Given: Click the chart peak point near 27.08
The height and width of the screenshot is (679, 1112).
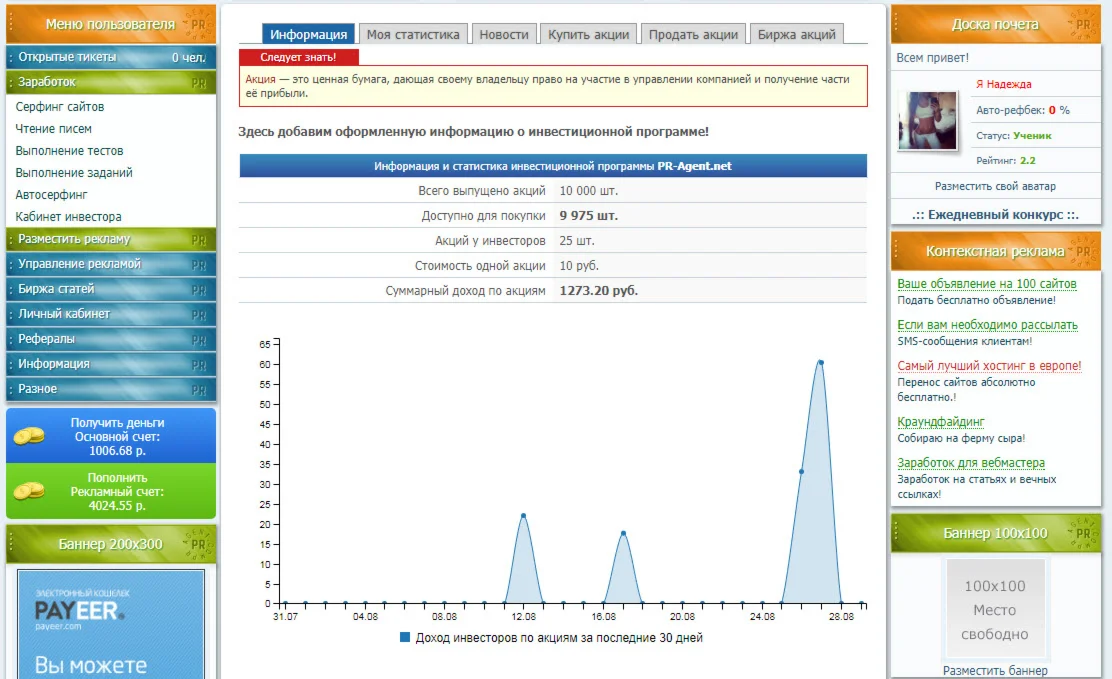Looking at the screenshot, I should click(821, 363).
